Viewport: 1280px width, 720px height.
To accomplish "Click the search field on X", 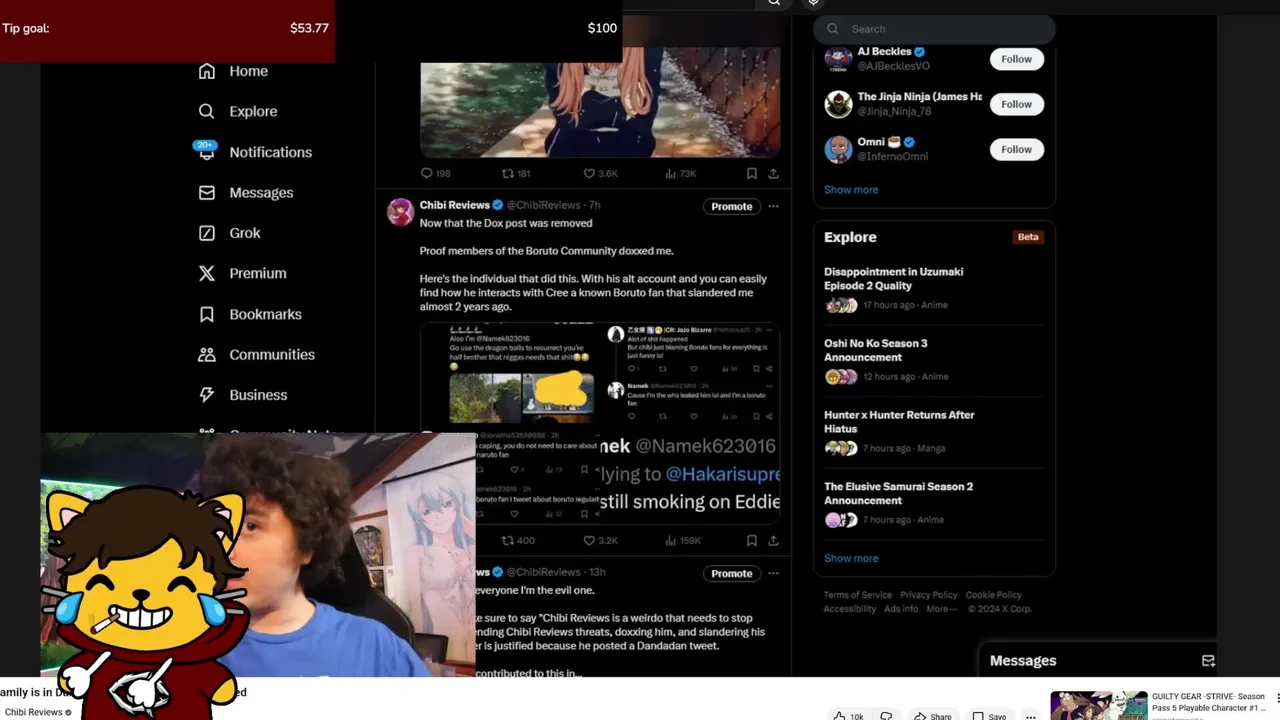I will coord(934,29).
